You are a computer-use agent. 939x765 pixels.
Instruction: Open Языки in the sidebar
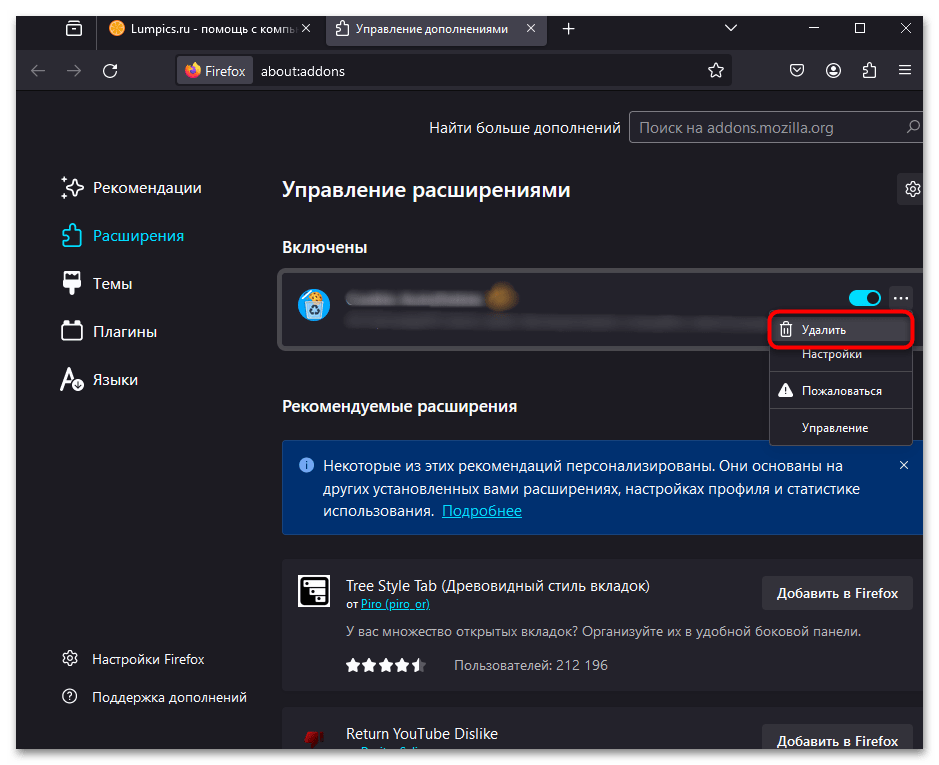[99, 379]
